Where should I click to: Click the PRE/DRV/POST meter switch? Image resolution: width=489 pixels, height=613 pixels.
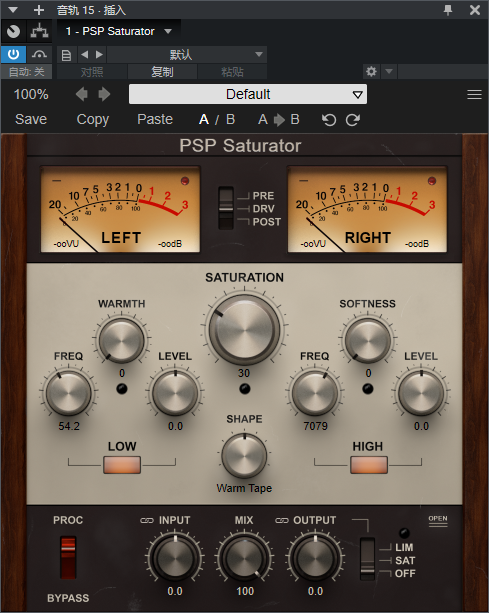[x=226, y=208]
